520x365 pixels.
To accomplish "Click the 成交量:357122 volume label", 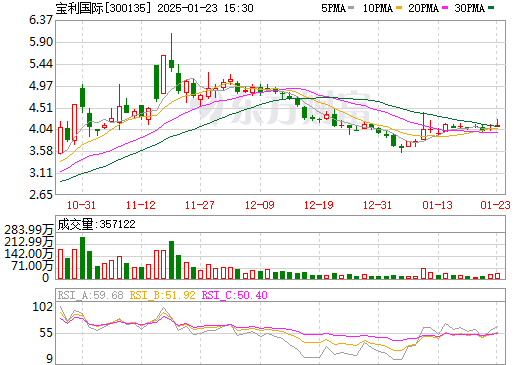I will point(96,224).
